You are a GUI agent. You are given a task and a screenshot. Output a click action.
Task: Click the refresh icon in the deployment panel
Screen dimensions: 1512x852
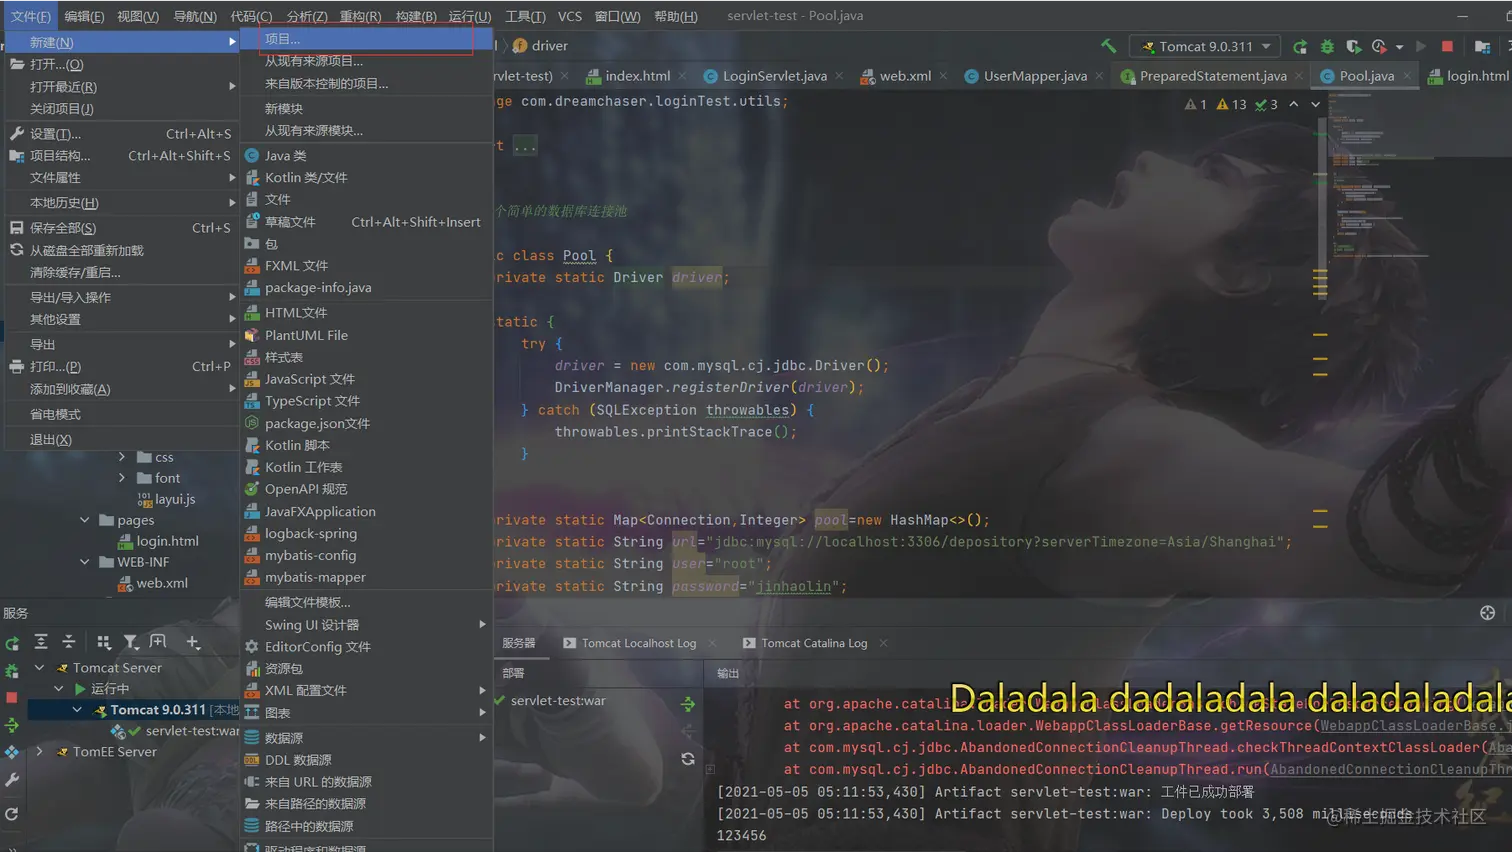[688, 759]
